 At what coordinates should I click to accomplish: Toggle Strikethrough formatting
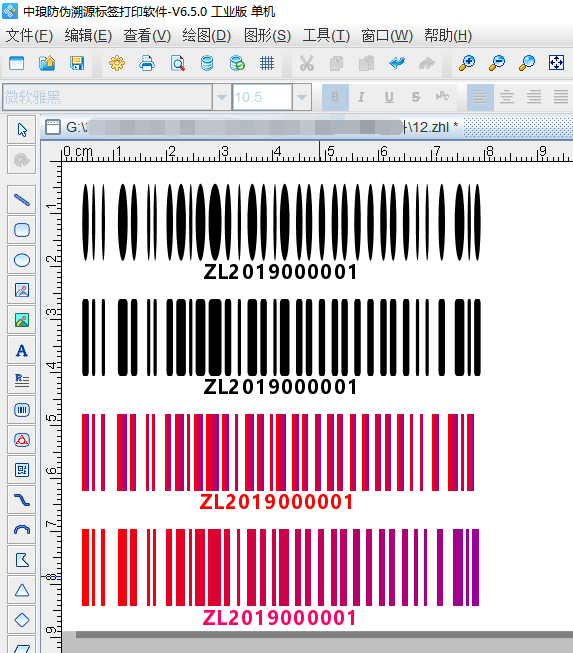(x=416, y=97)
